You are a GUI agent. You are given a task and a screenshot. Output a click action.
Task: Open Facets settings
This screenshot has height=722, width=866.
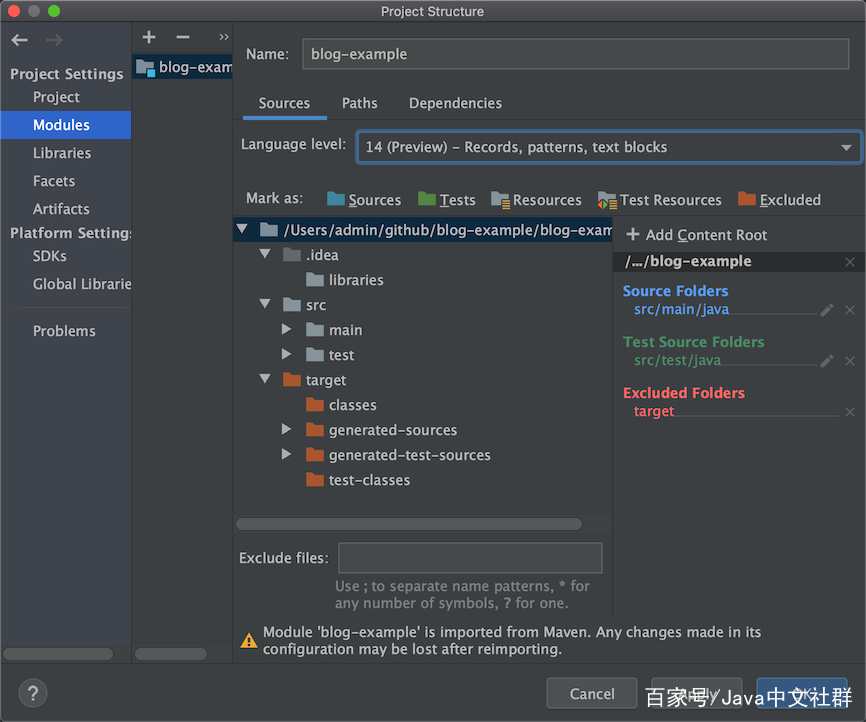(x=54, y=181)
